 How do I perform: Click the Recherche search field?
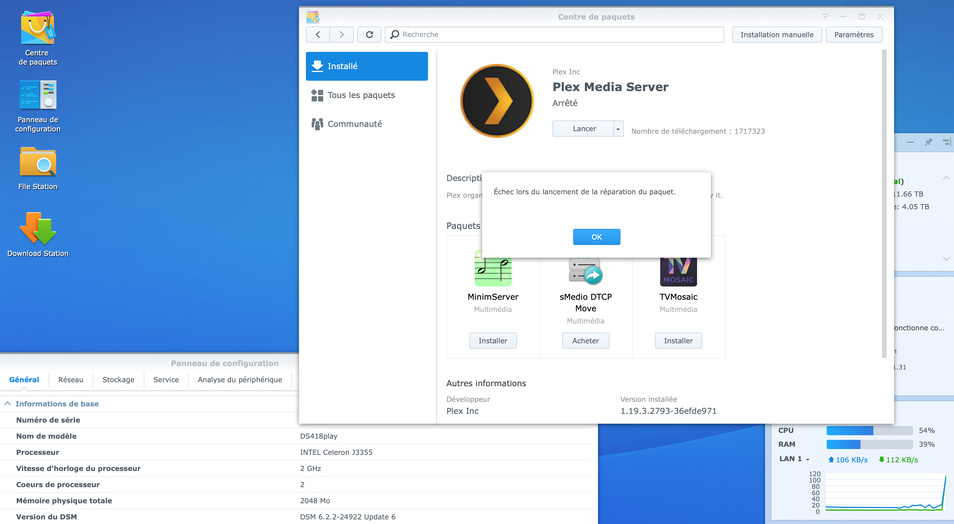pos(554,35)
